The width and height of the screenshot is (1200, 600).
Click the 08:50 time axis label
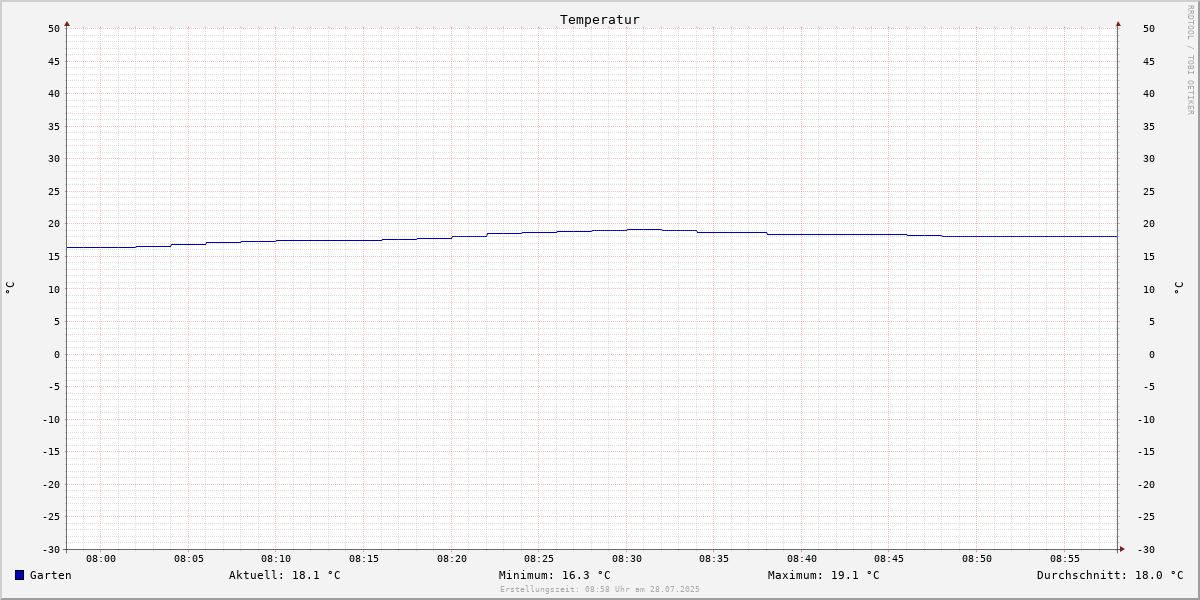click(977, 559)
